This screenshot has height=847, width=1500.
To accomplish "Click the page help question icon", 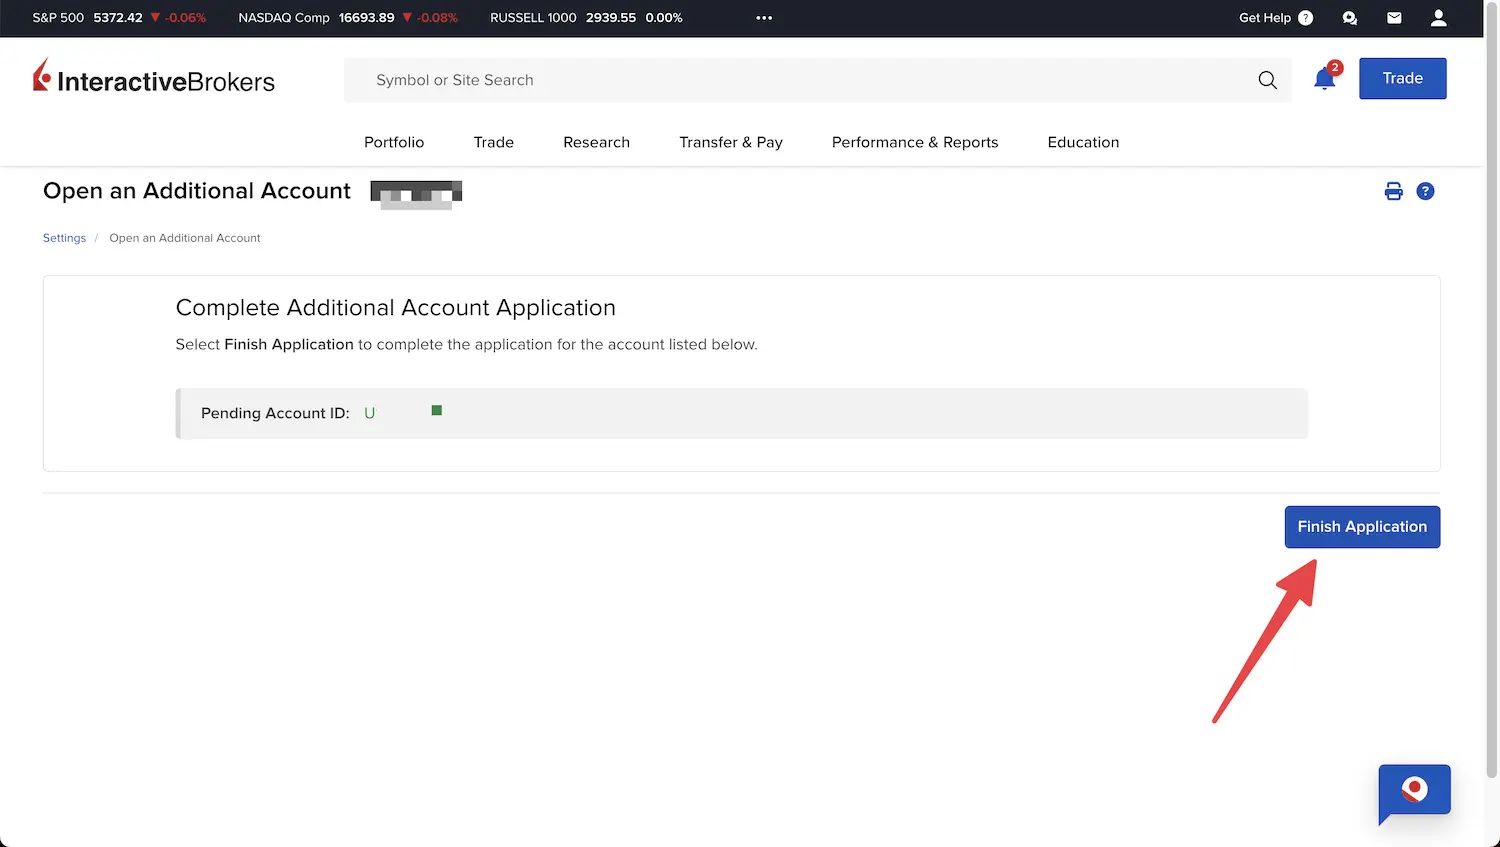I will click(1425, 191).
